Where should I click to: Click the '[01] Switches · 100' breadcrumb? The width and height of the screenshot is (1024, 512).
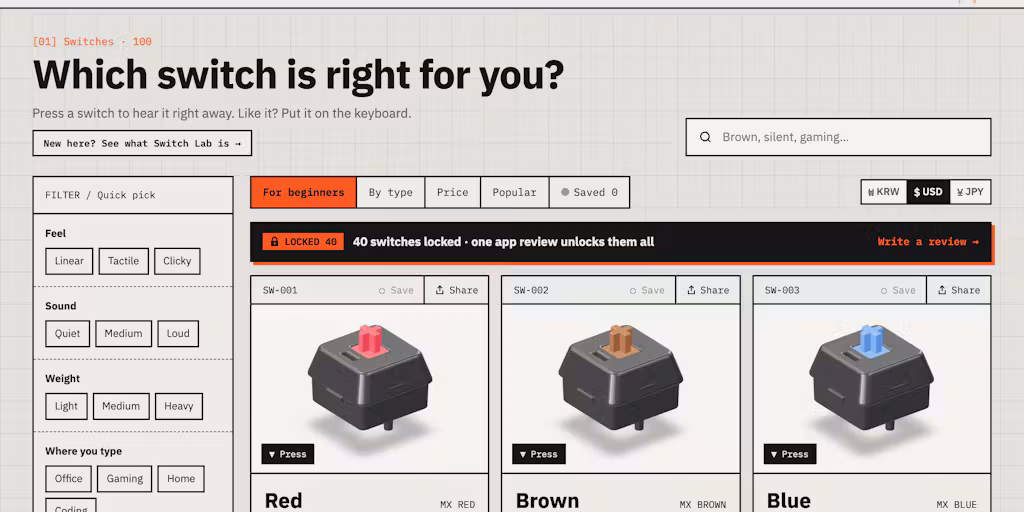(x=92, y=42)
